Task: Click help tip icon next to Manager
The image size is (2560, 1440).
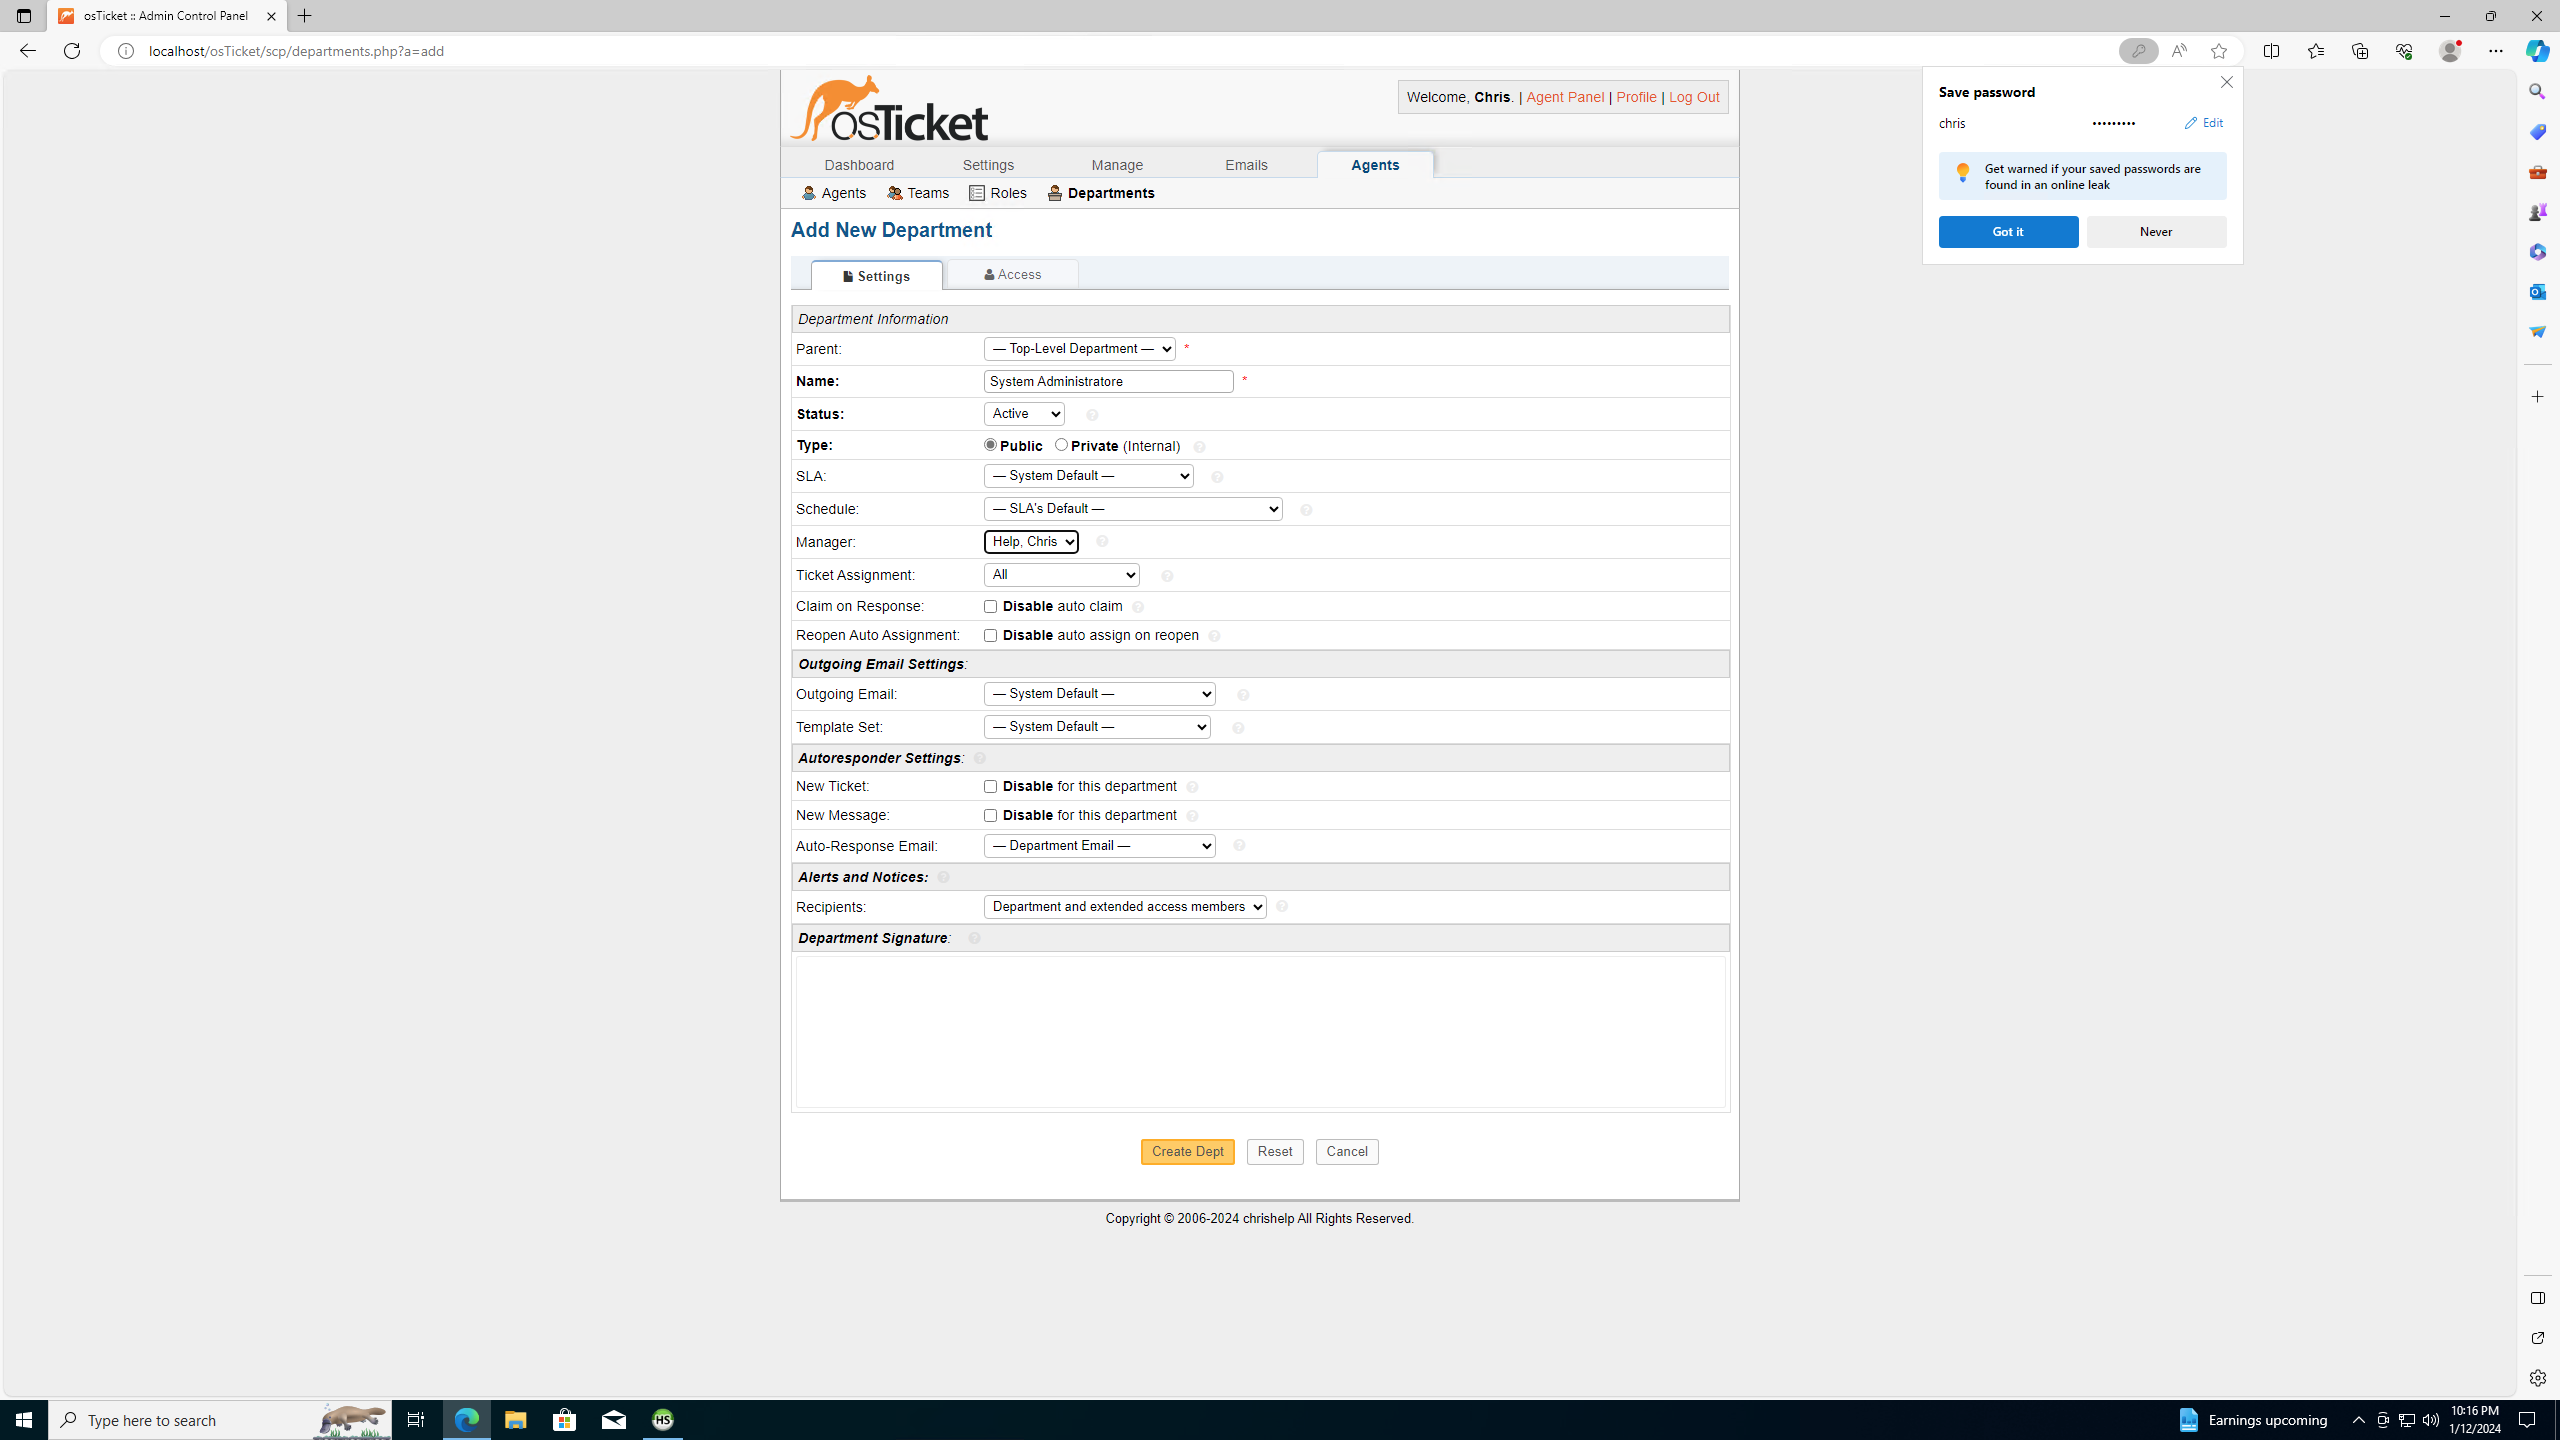Action: (x=1102, y=542)
